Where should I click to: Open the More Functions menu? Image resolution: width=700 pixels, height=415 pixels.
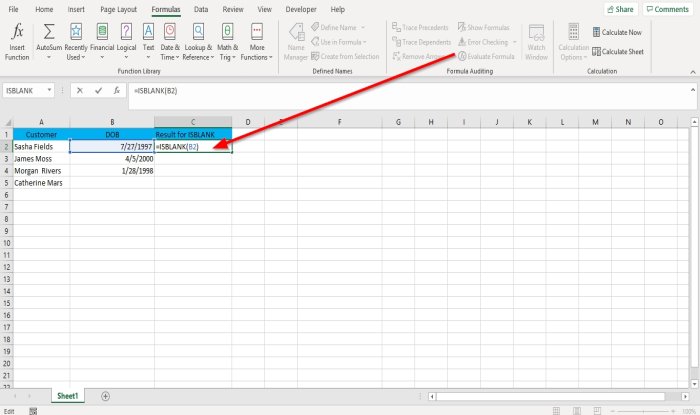coord(257,42)
